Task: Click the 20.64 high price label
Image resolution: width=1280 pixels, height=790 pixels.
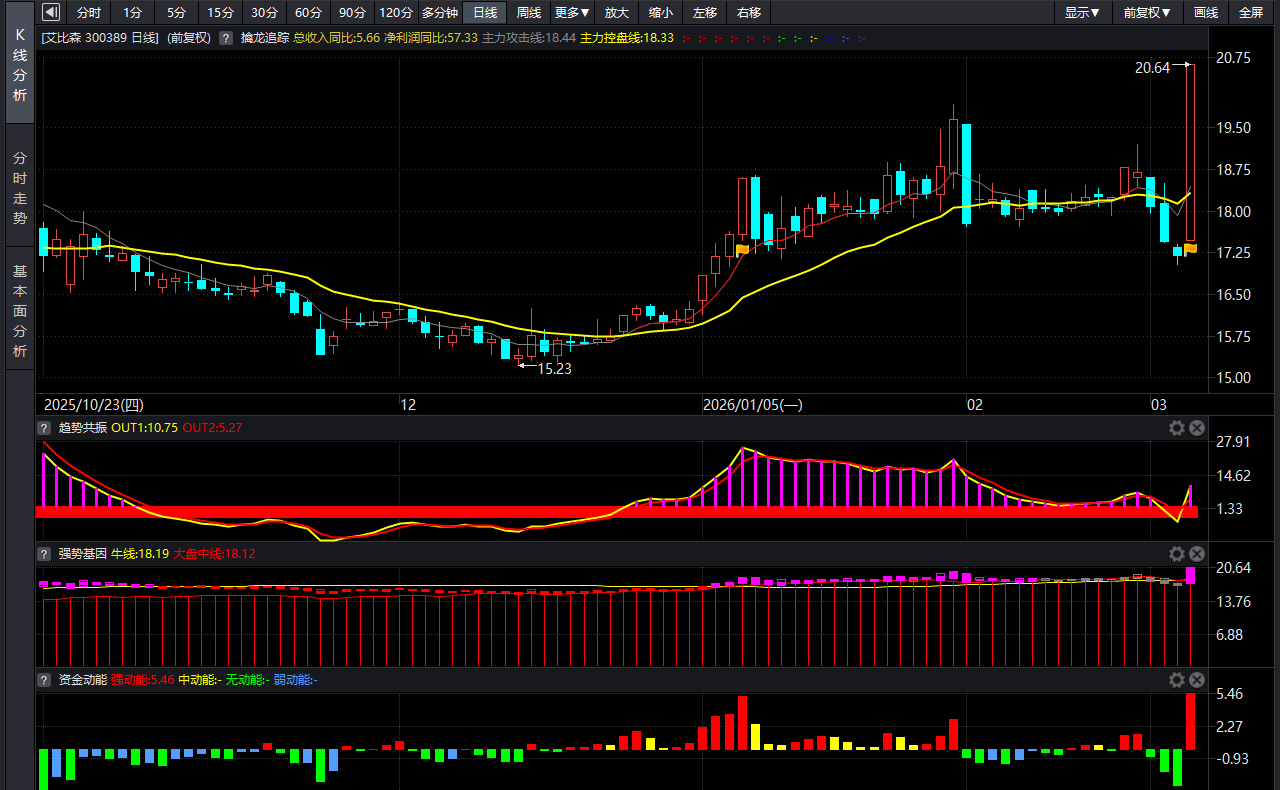Action: (x=1152, y=68)
